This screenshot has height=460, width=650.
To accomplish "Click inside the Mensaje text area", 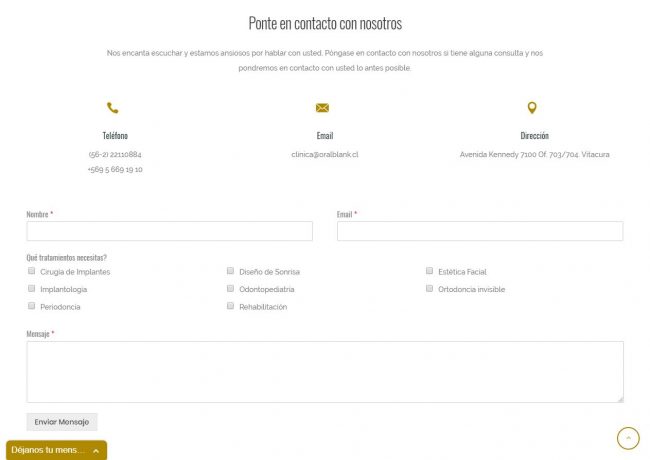I will tap(324, 371).
